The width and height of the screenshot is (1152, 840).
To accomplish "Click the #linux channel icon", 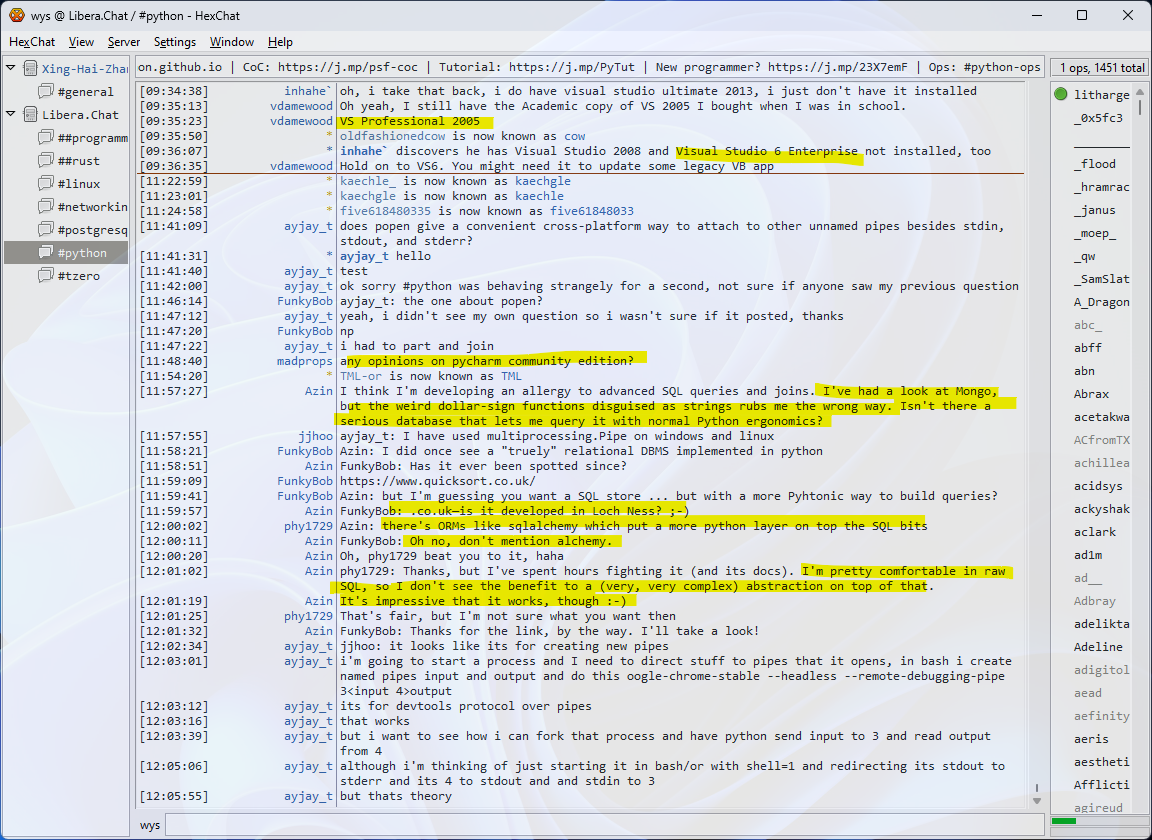I will coord(46,184).
